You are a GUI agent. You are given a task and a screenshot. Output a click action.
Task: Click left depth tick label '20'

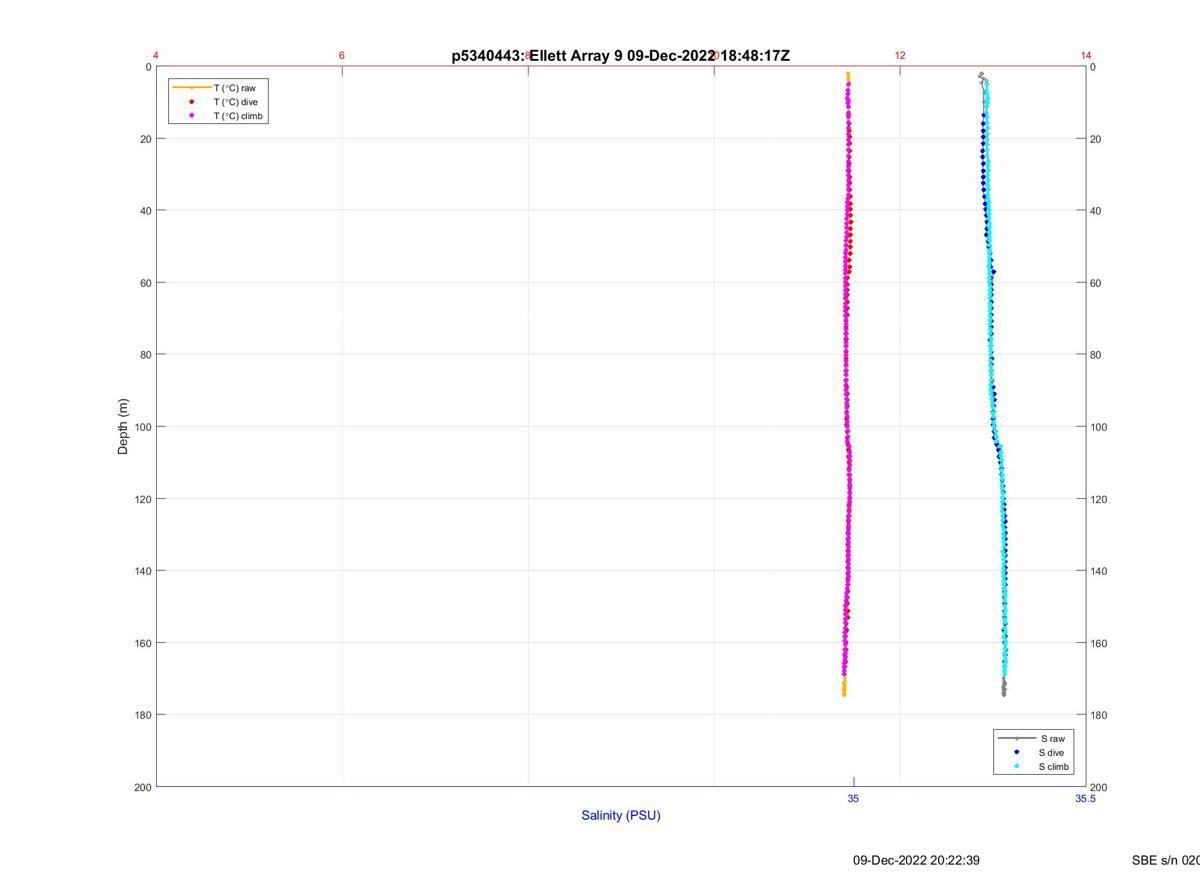[x=144, y=139]
